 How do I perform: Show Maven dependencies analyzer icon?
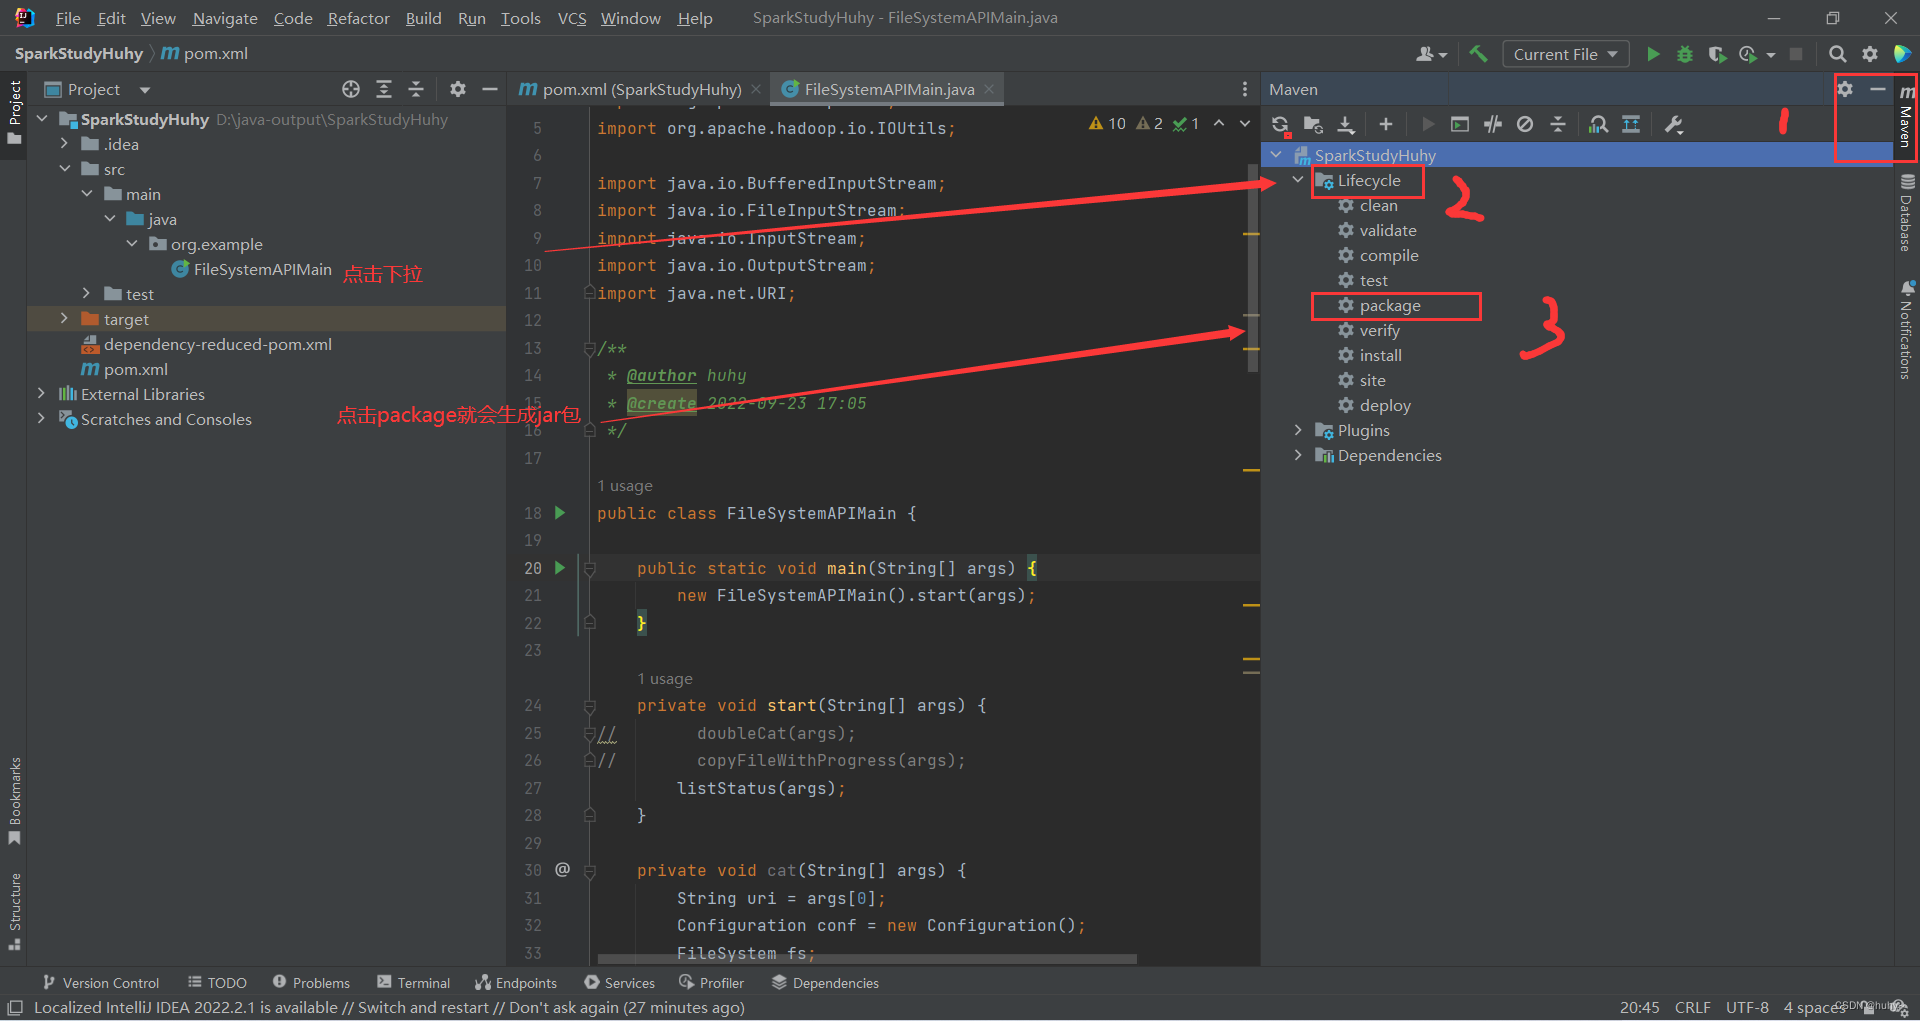[1598, 125]
